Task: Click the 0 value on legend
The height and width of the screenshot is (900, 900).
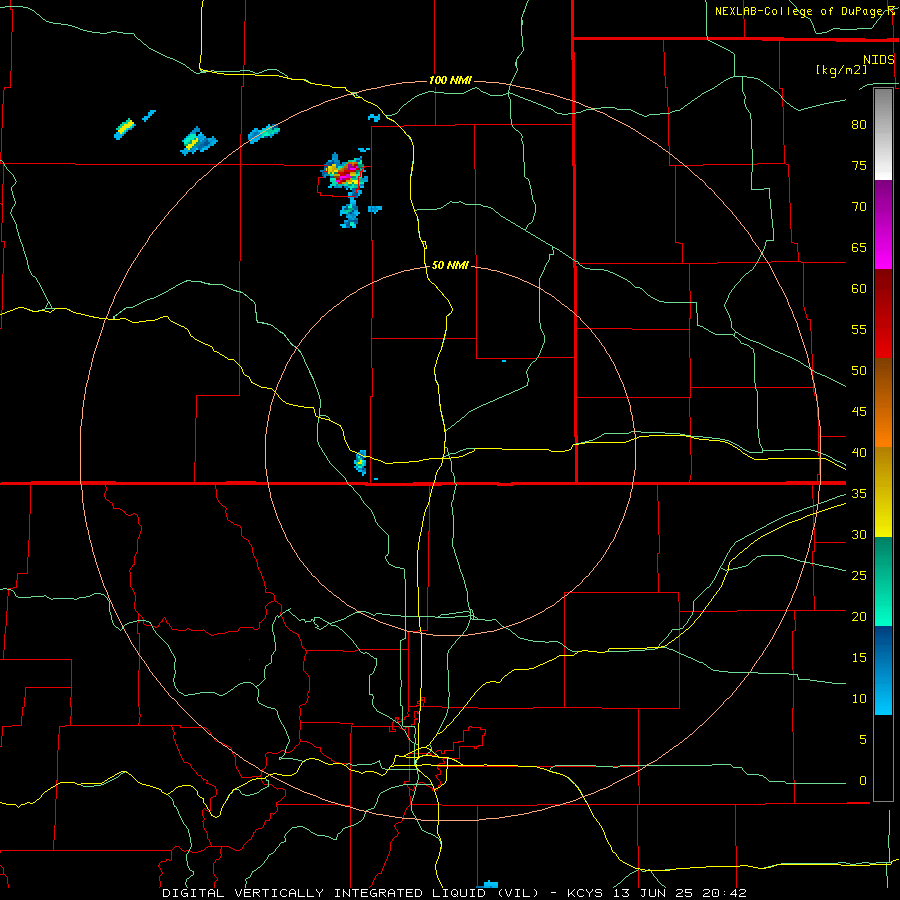Action: [x=863, y=781]
